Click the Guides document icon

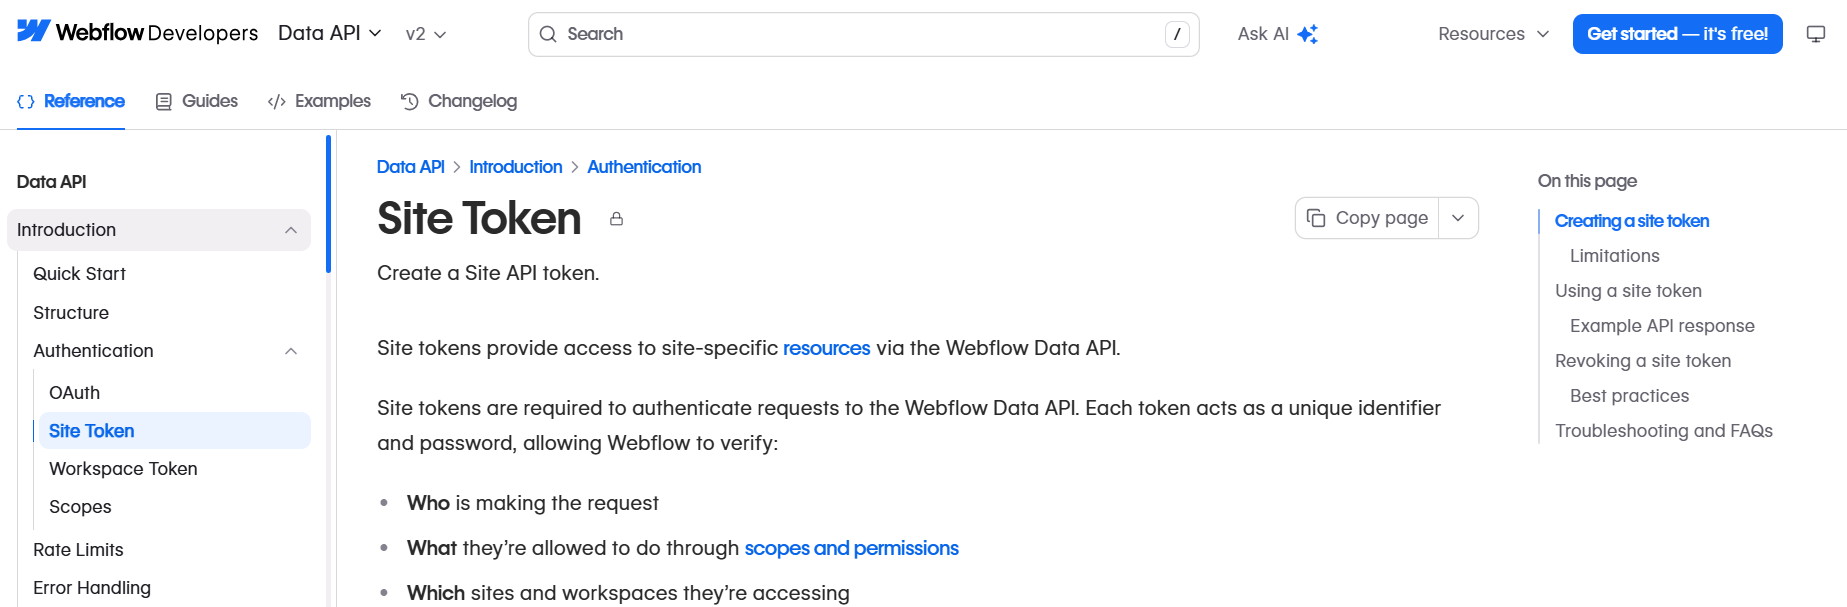coord(164,101)
